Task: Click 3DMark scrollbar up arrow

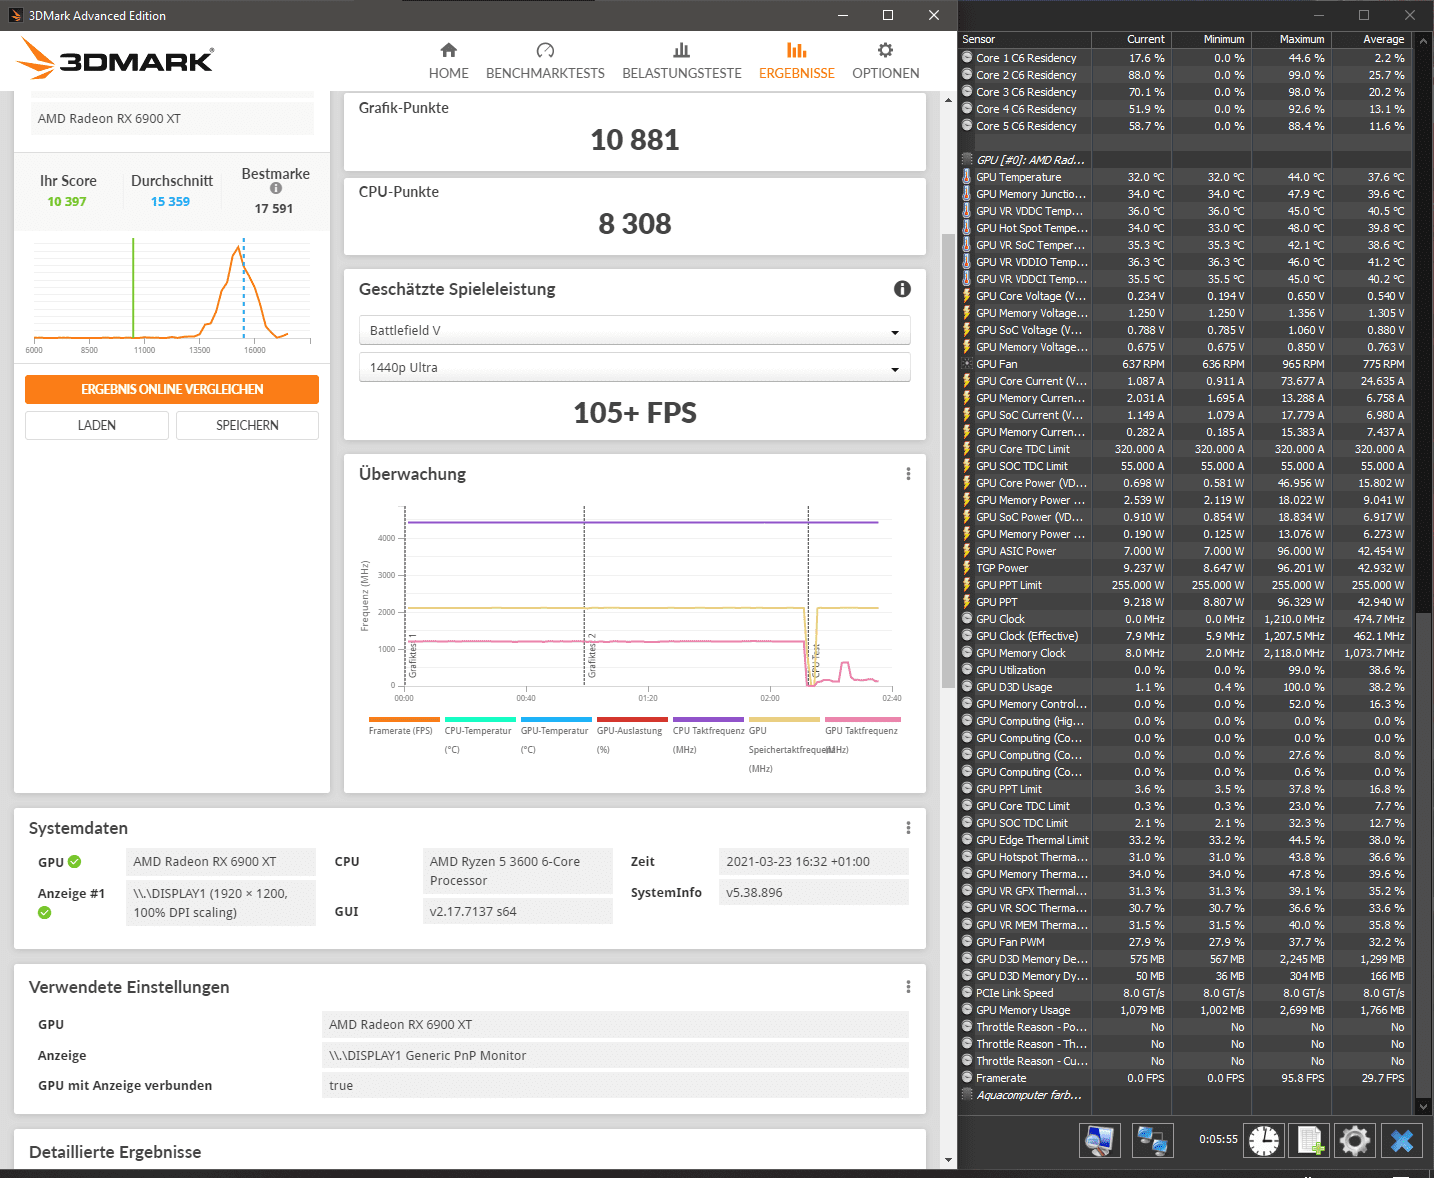Action: tap(948, 100)
